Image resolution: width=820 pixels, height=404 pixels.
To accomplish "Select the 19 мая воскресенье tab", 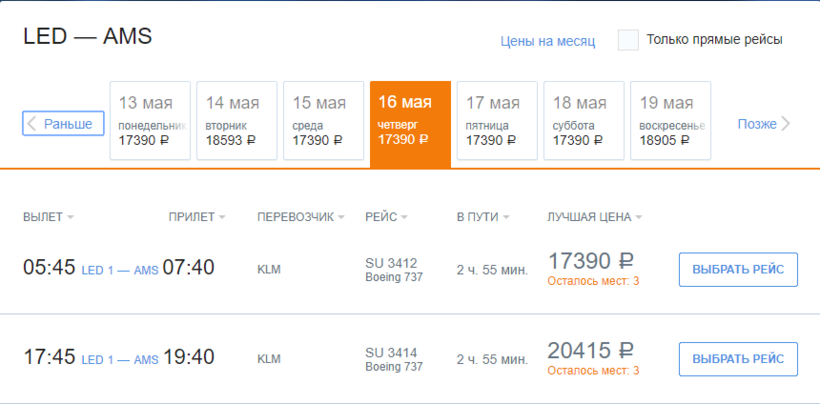I will click(671, 121).
